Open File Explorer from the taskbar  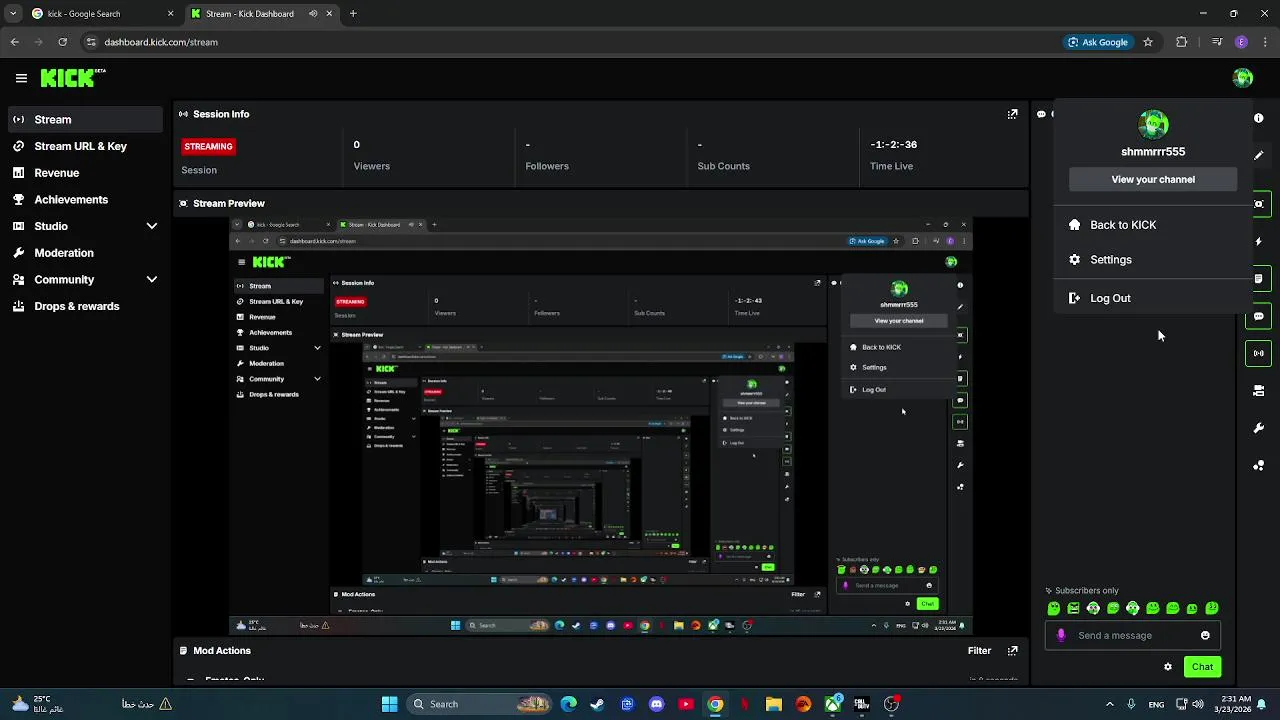coord(773,704)
